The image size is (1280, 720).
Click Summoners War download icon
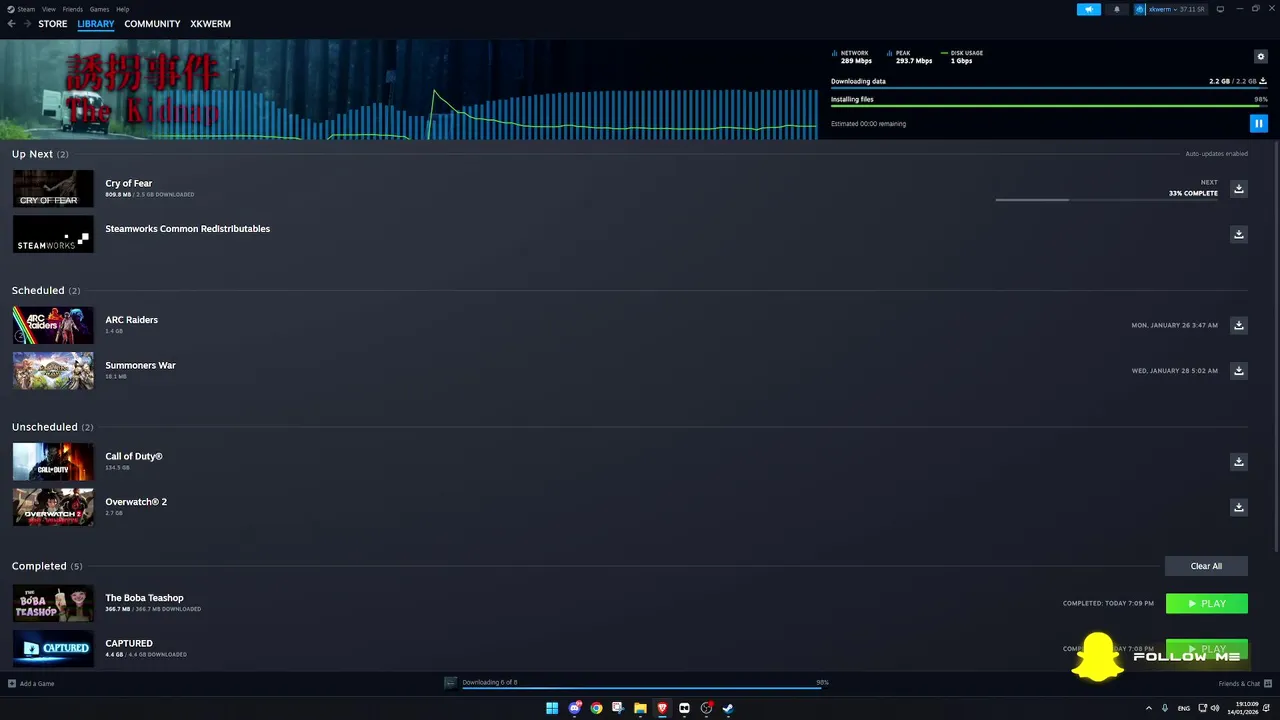[x=1239, y=371]
